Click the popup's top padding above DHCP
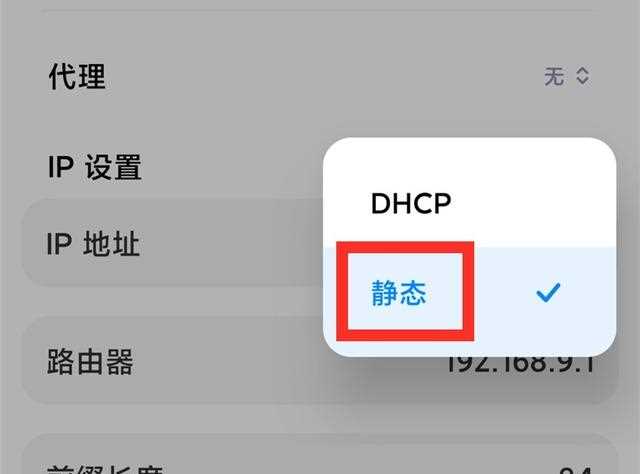 pos(469,159)
